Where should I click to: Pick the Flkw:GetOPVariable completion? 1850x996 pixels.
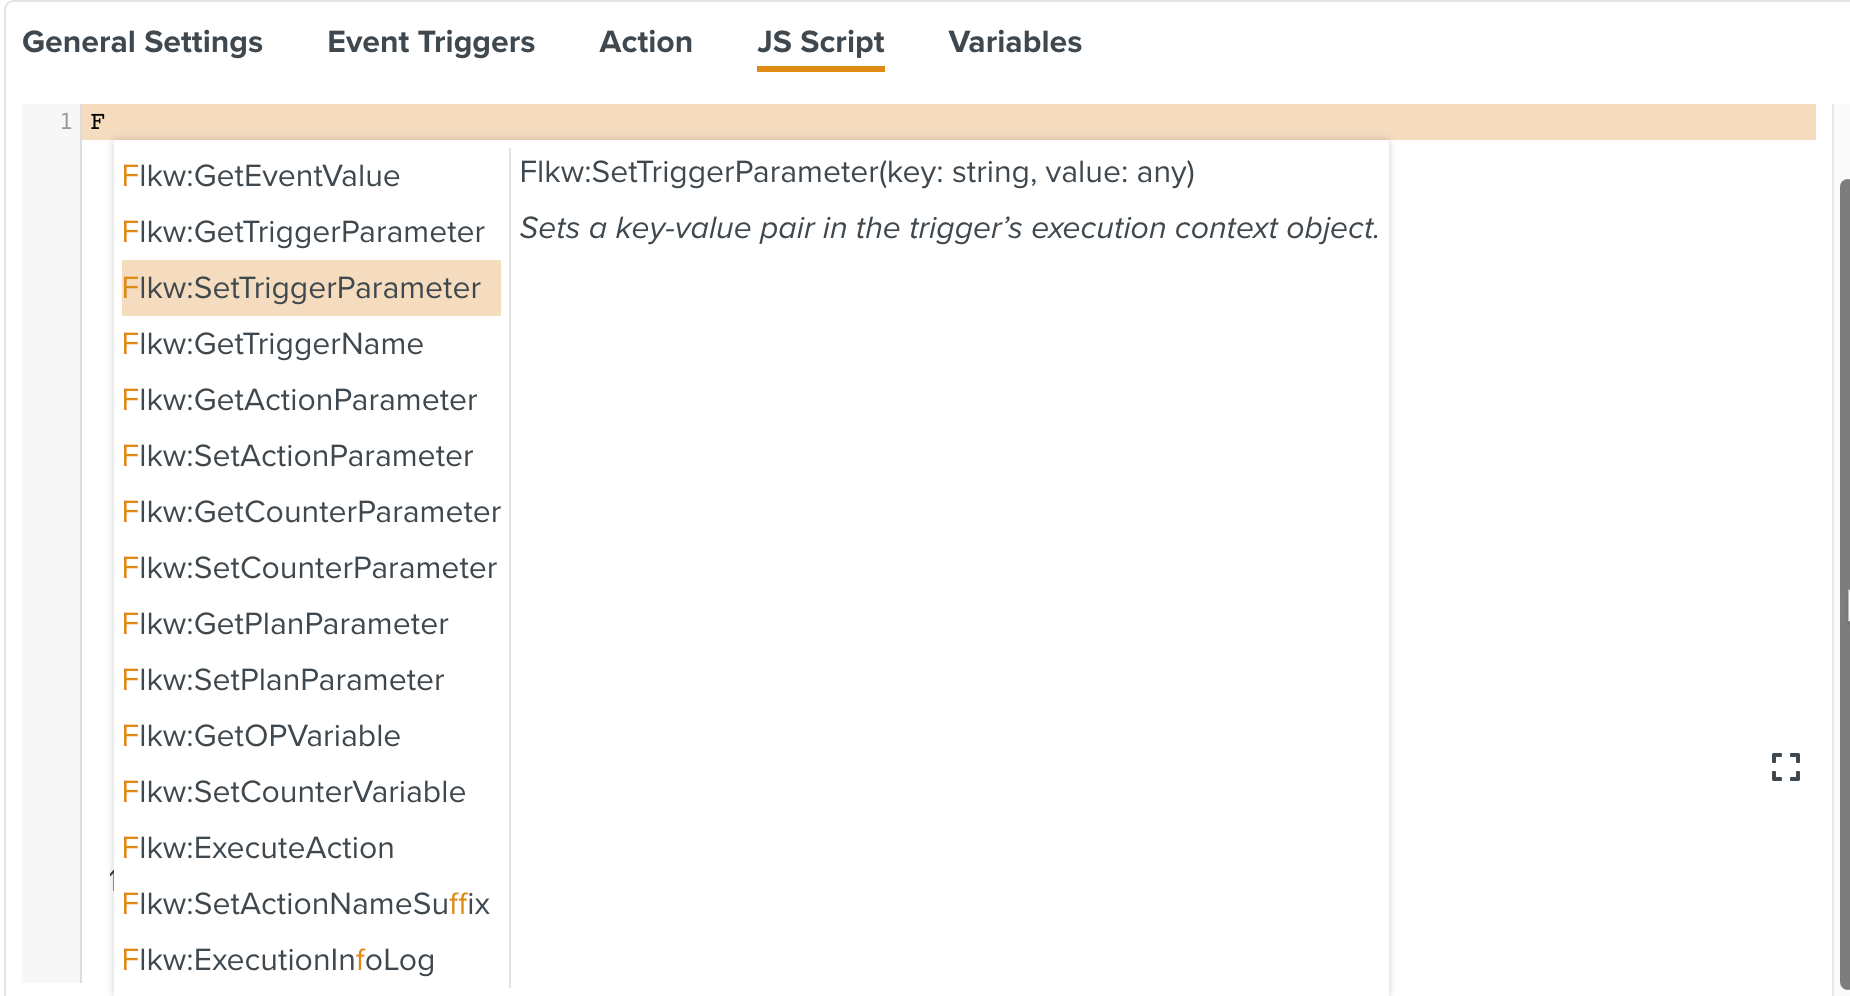pyautogui.click(x=261, y=736)
